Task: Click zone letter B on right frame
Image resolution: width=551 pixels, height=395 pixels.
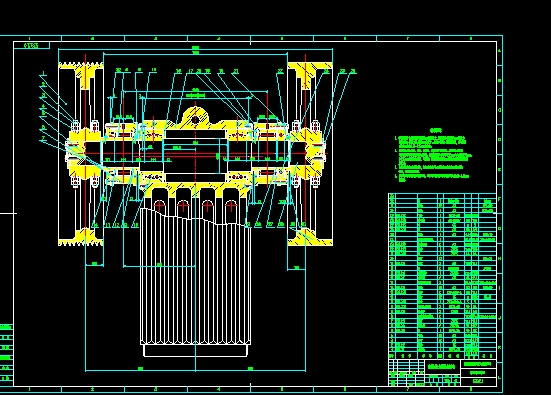Action: 500,80
